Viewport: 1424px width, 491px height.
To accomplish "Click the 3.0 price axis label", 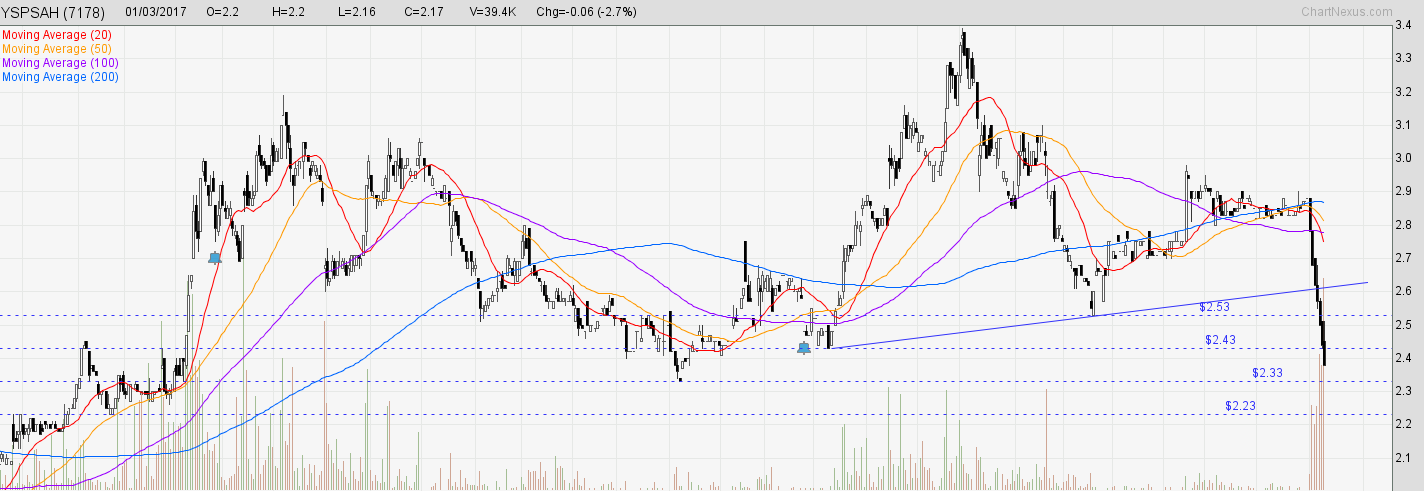I will [x=1403, y=158].
